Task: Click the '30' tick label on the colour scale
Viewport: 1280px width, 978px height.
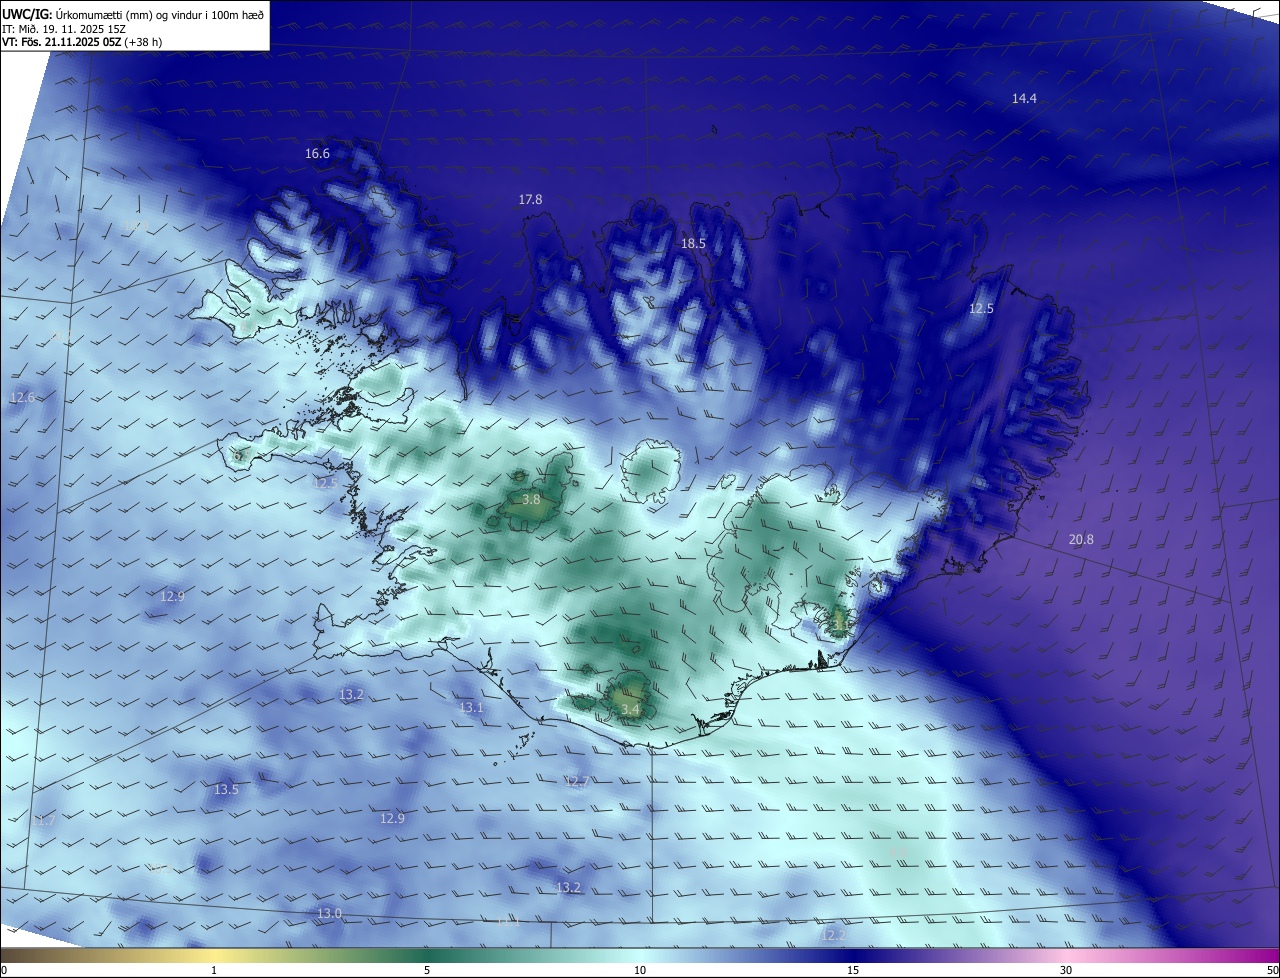Action: (x=1066, y=970)
